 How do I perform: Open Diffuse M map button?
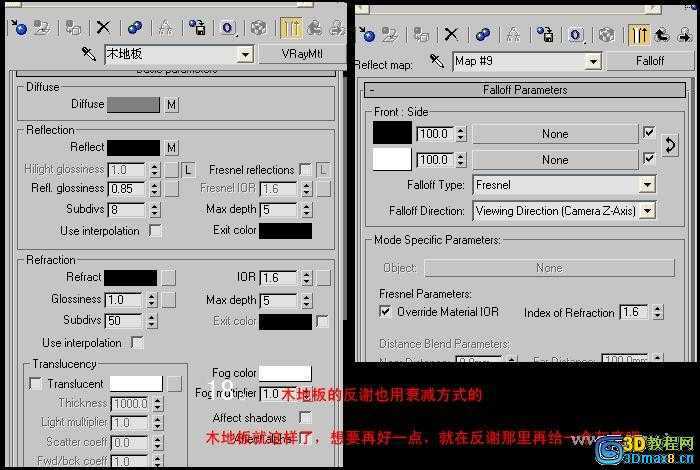171,105
